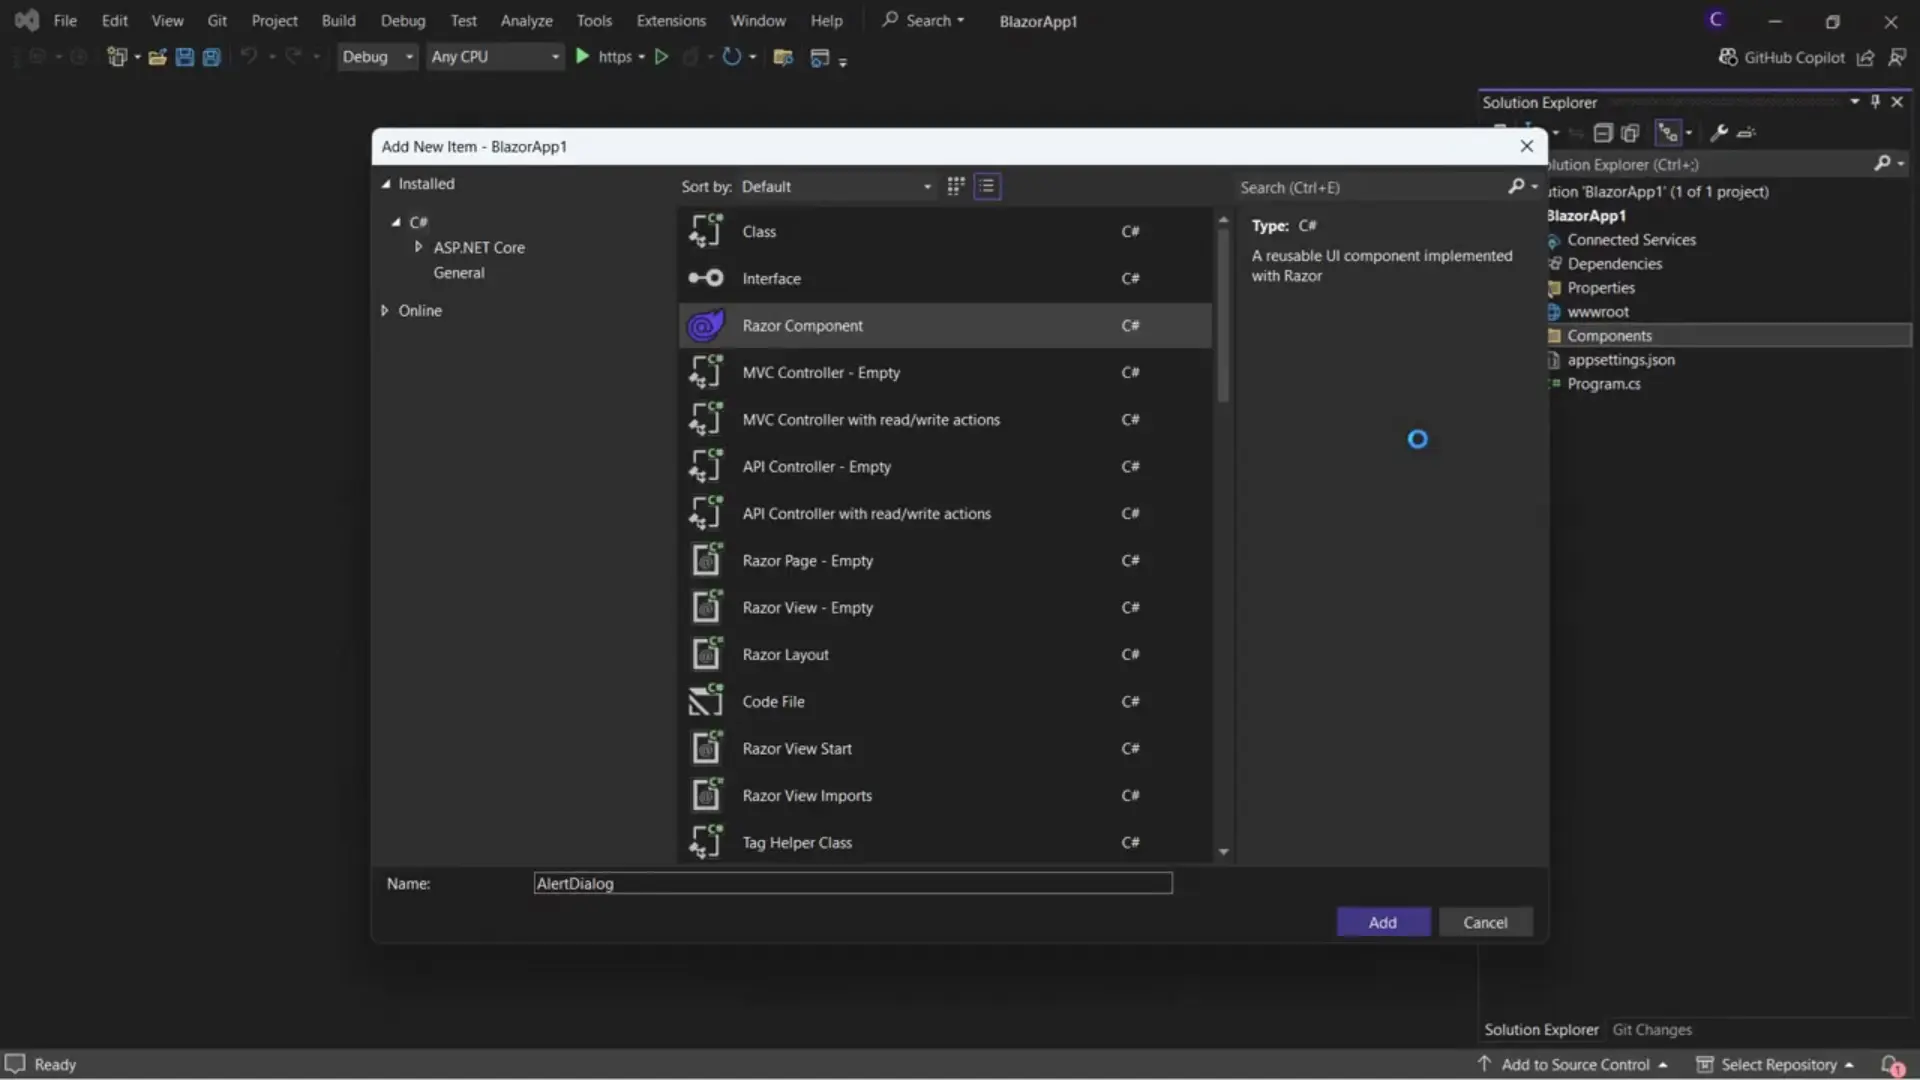
Task: Click the hot reload circular arrow icon
Action: tap(733, 57)
